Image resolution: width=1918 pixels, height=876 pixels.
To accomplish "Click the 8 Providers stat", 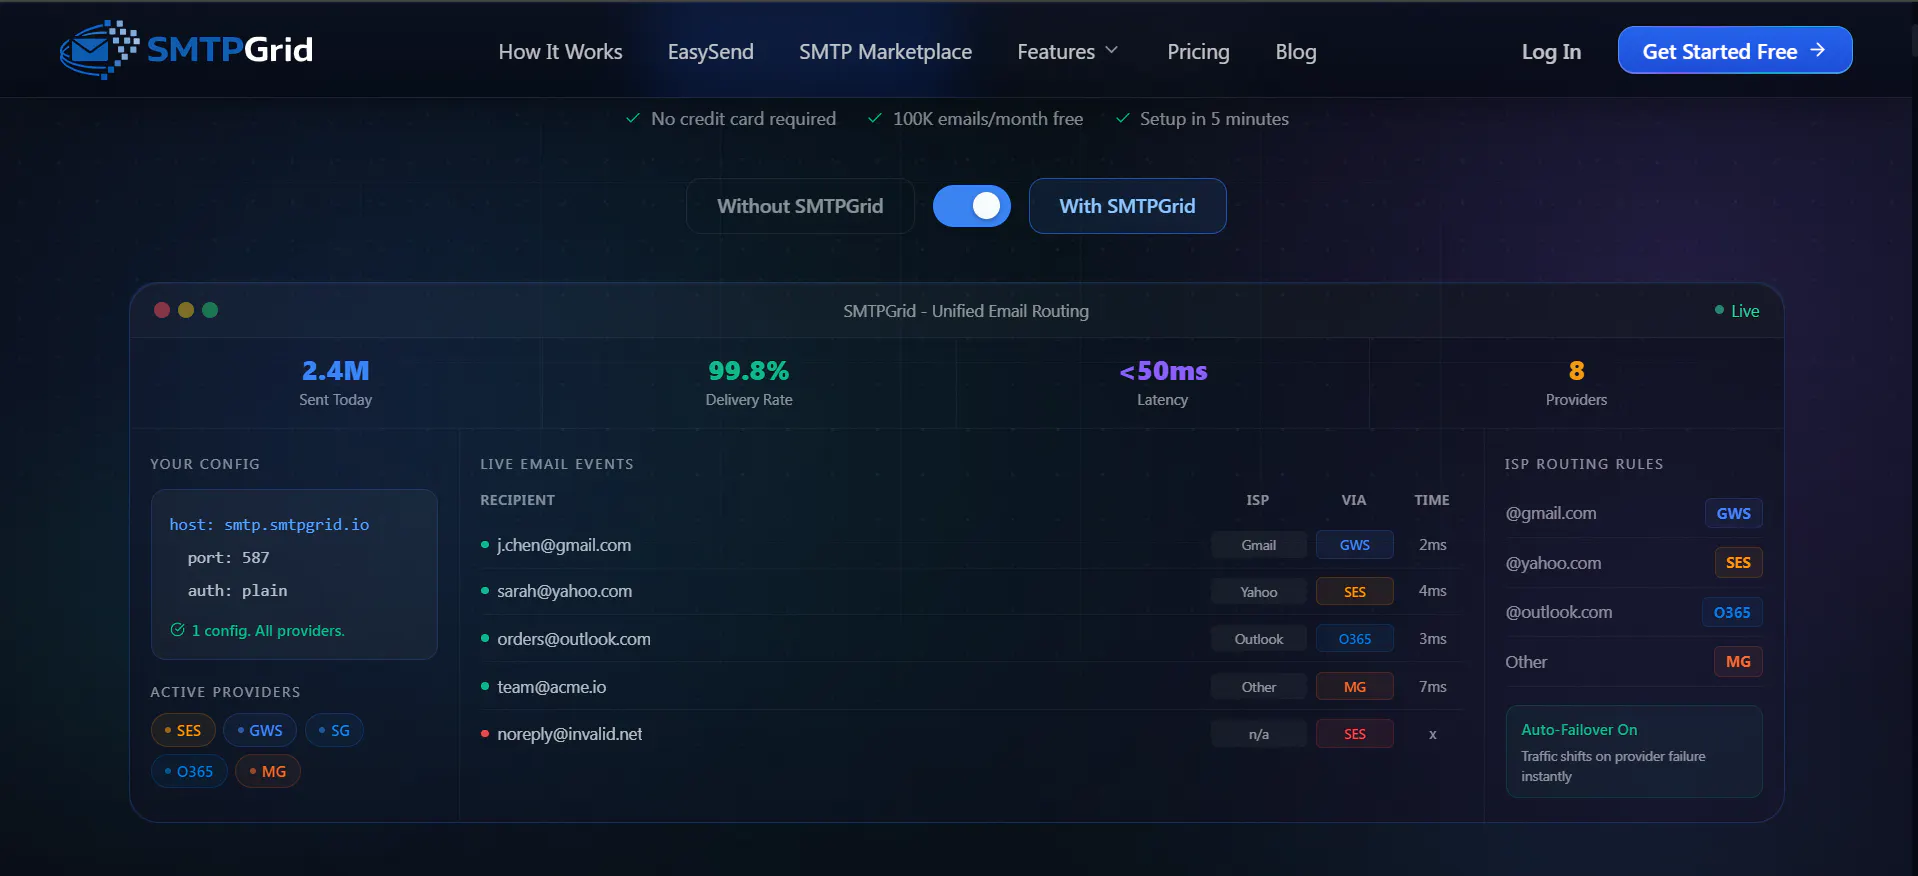I will coord(1576,383).
